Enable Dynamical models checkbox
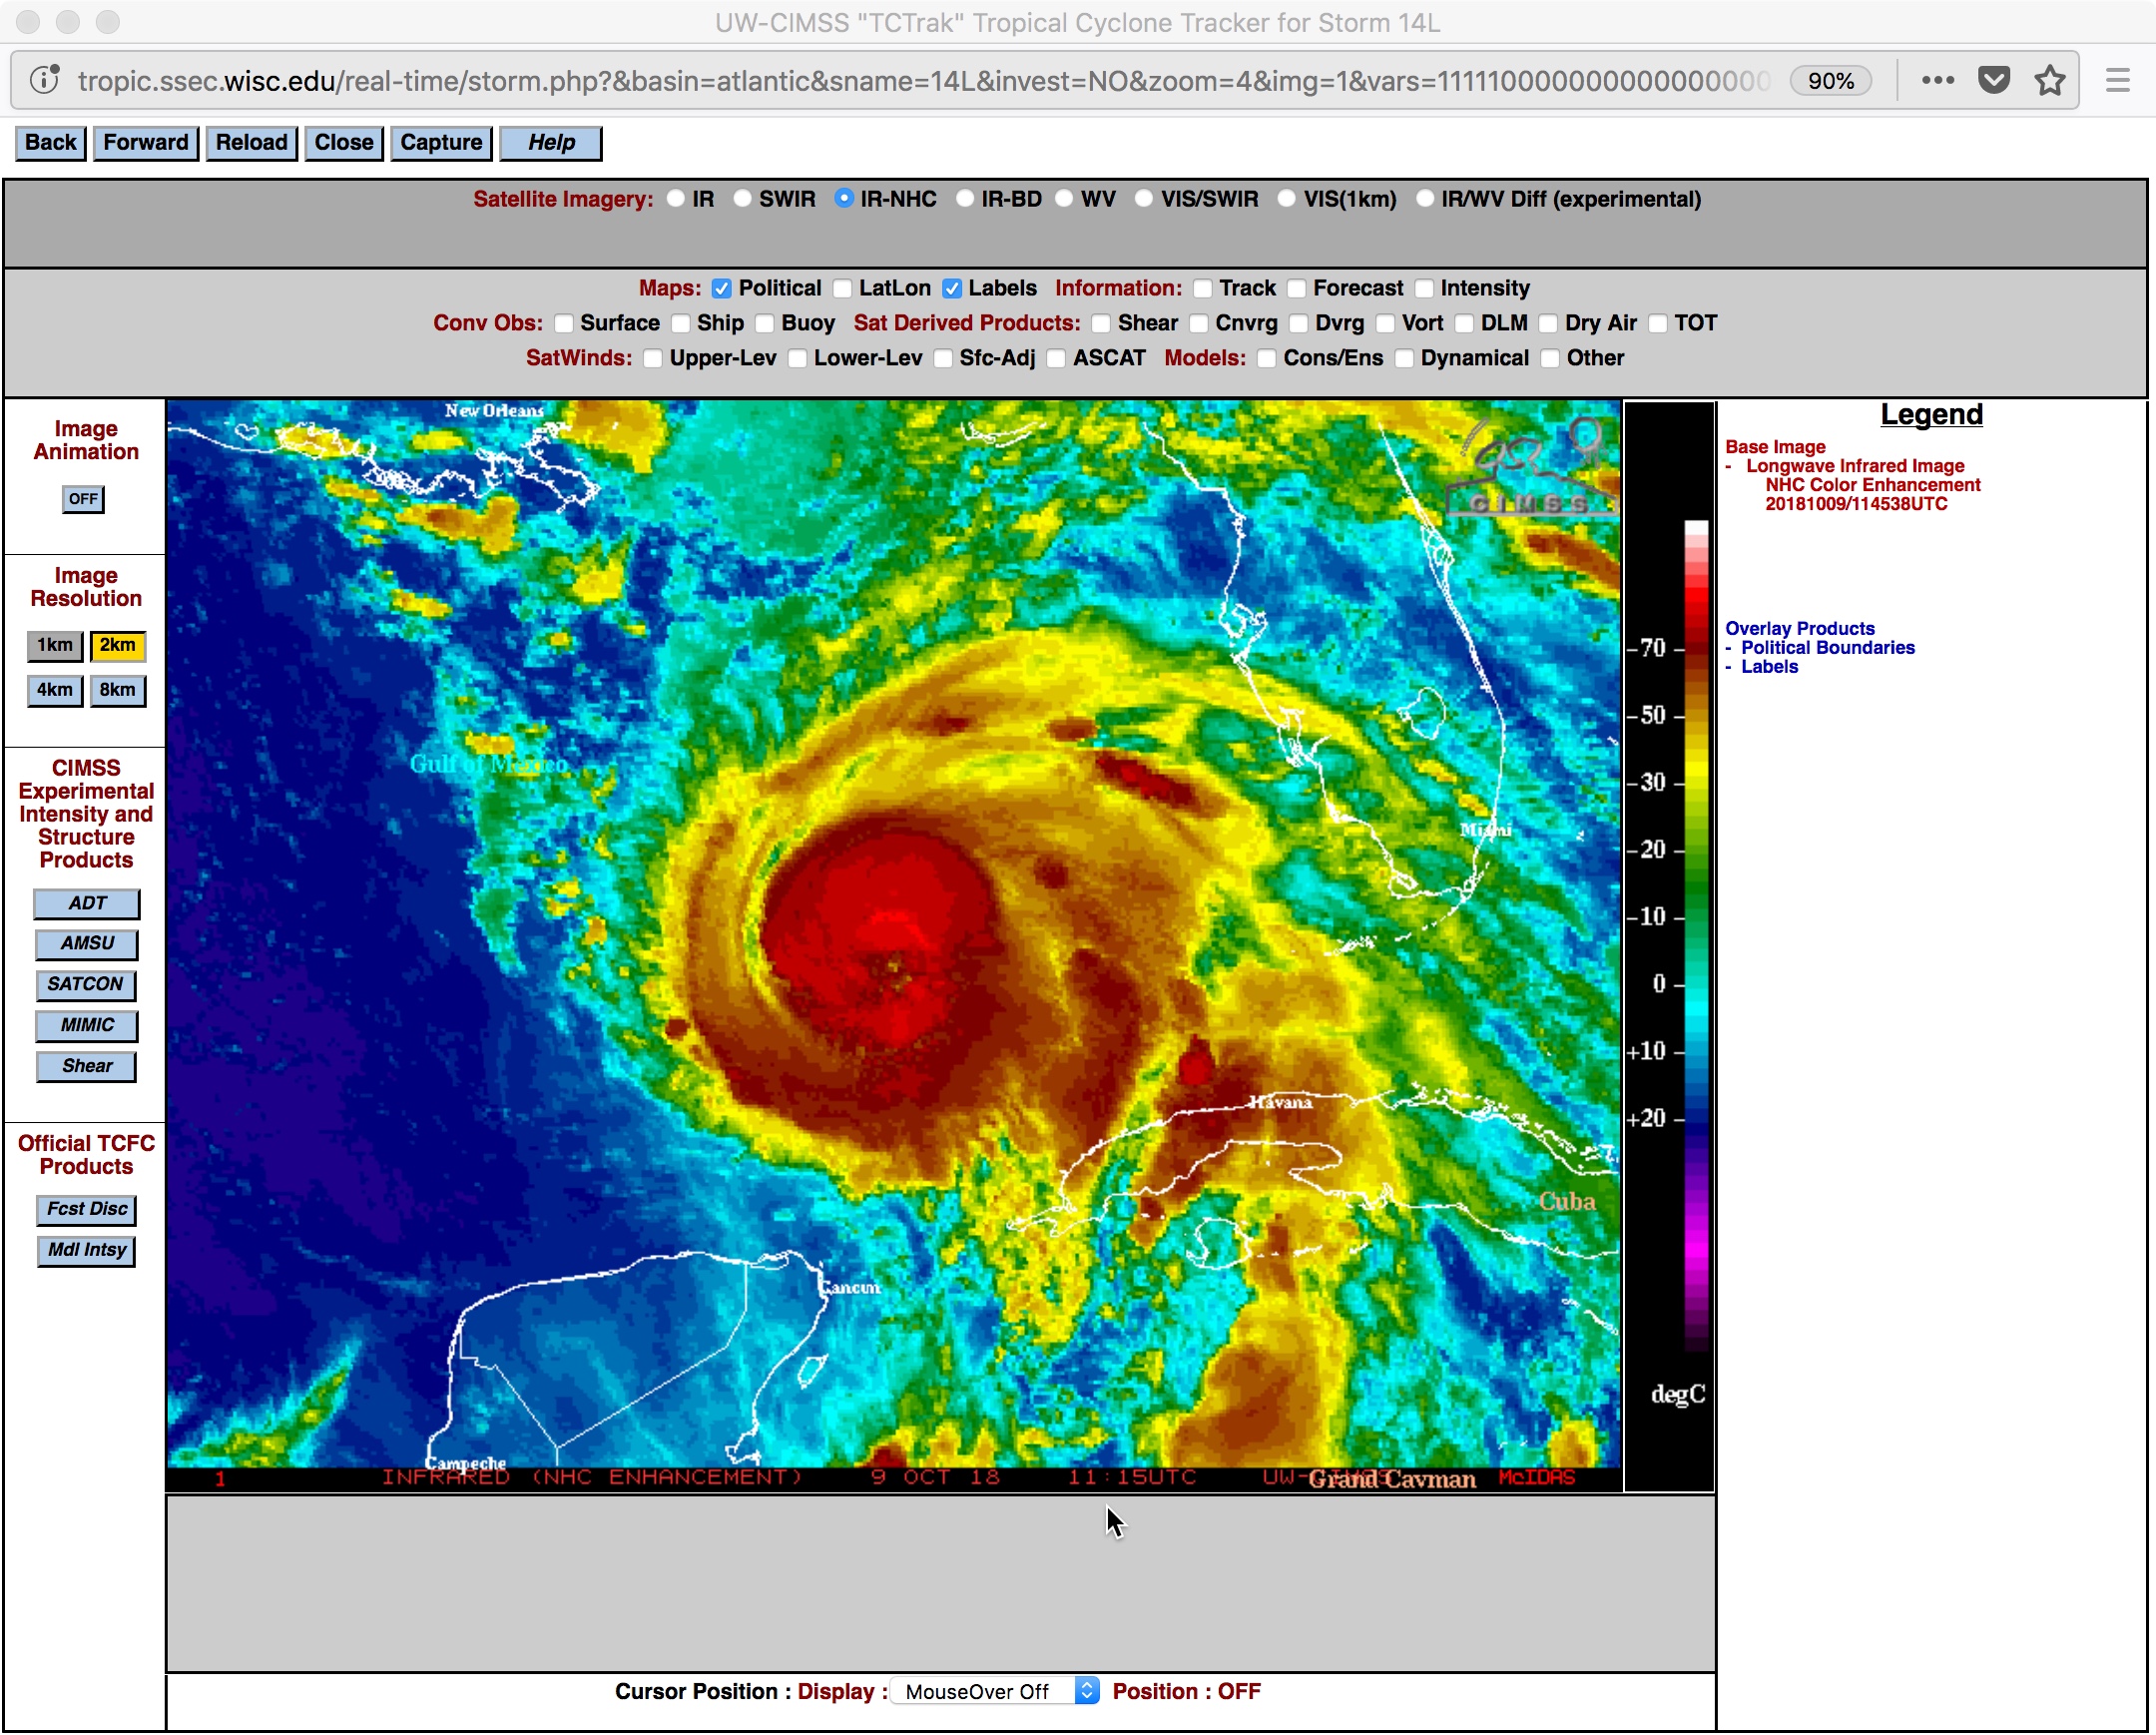The image size is (2156, 1735). point(1404,359)
